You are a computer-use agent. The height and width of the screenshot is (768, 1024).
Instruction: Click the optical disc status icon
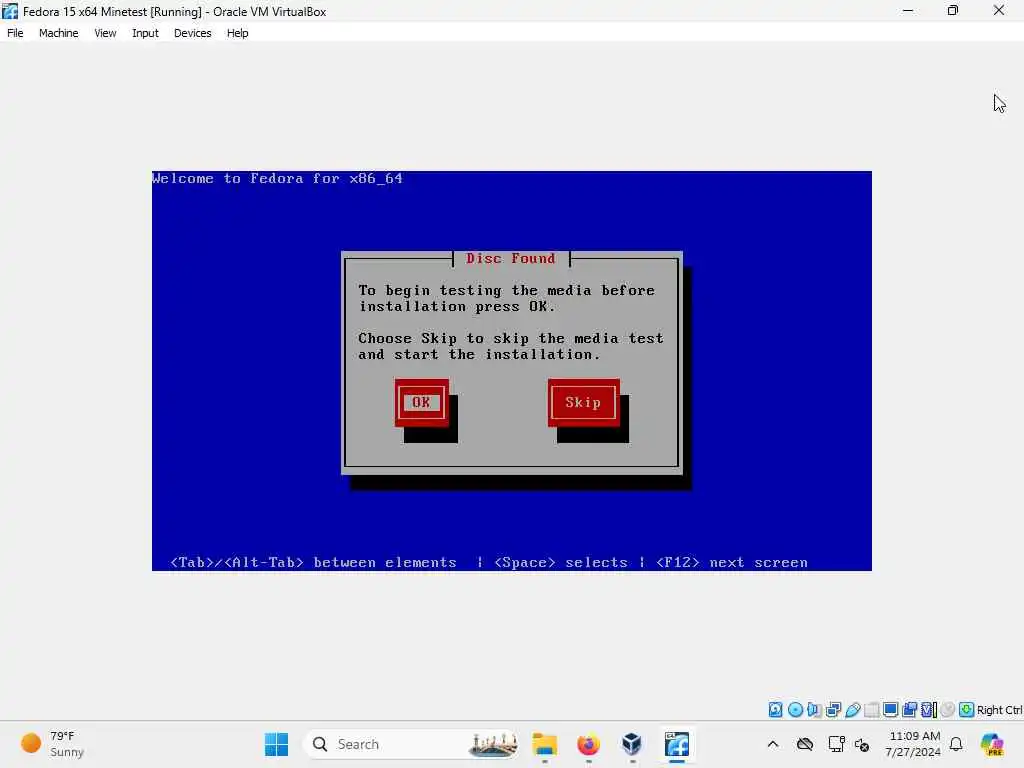[795, 710]
